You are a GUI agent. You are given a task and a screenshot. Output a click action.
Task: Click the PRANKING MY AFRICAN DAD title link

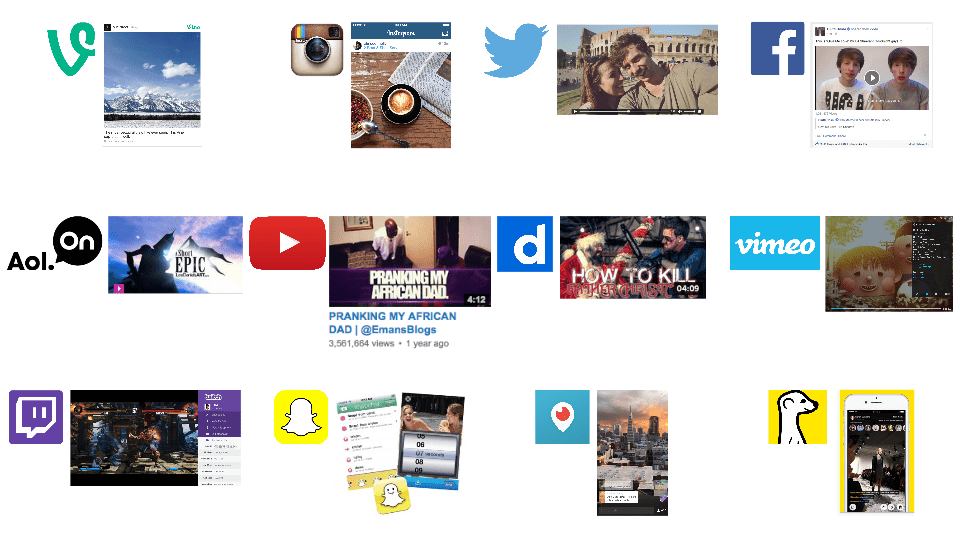pyautogui.click(x=392, y=323)
